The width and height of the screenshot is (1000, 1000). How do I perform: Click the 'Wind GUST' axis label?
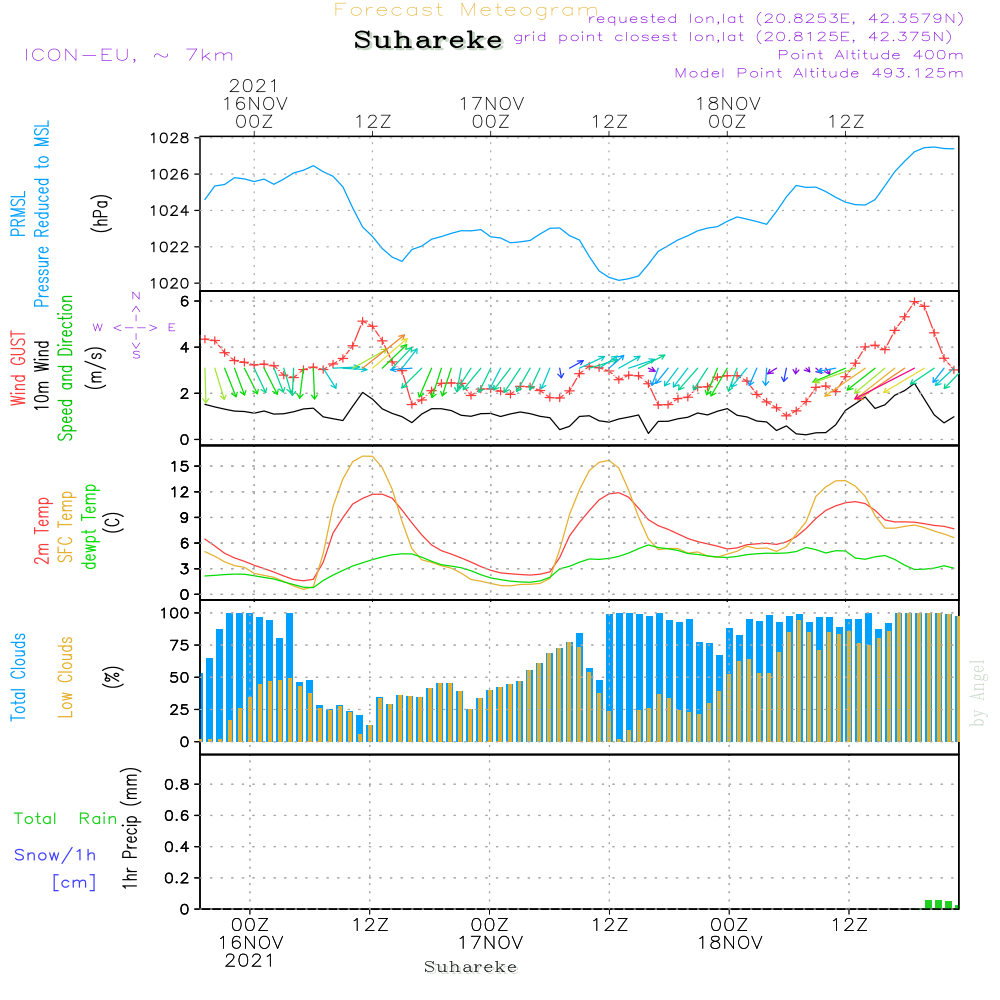(18, 368)
